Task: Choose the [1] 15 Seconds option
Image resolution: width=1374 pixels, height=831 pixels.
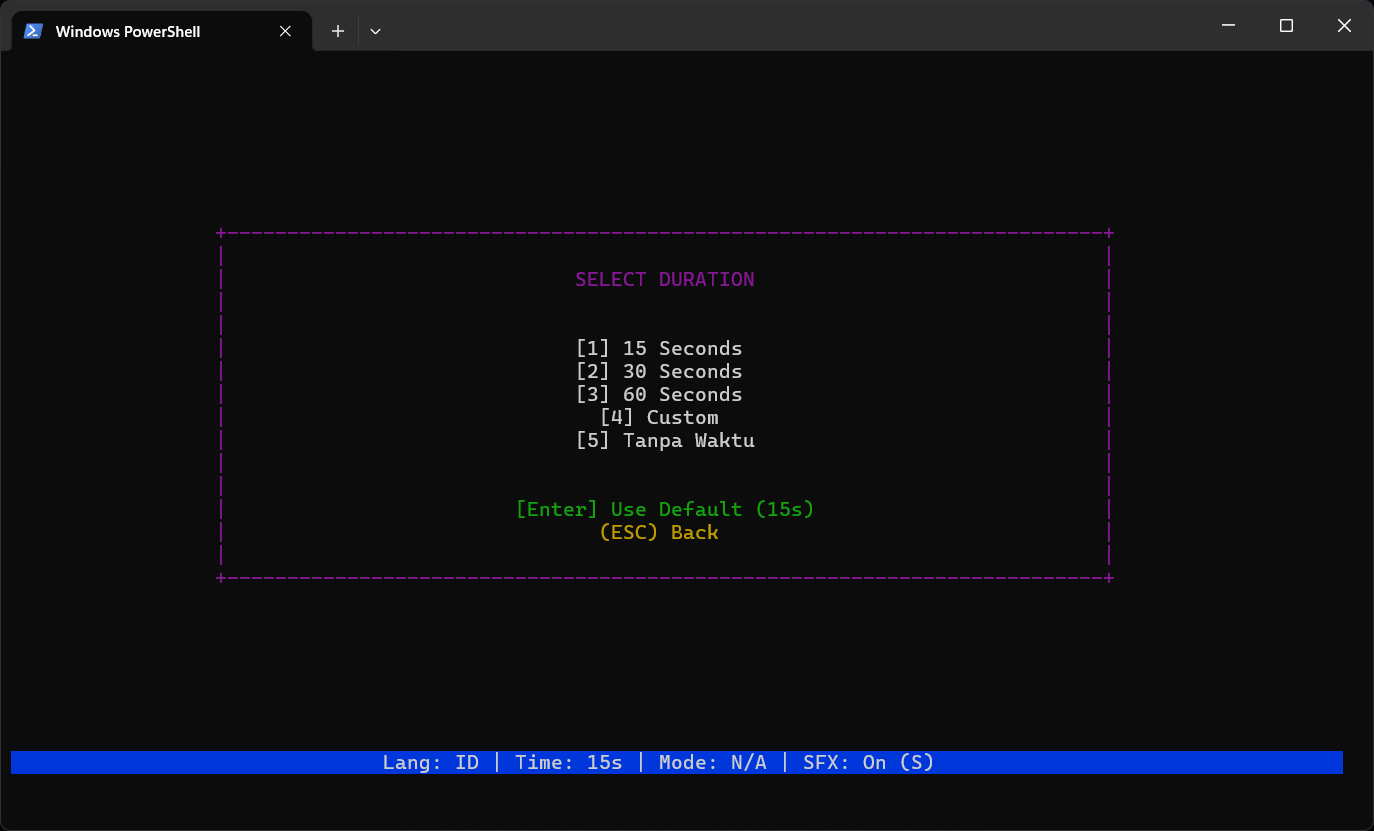Action: click(x=659, y=349)
